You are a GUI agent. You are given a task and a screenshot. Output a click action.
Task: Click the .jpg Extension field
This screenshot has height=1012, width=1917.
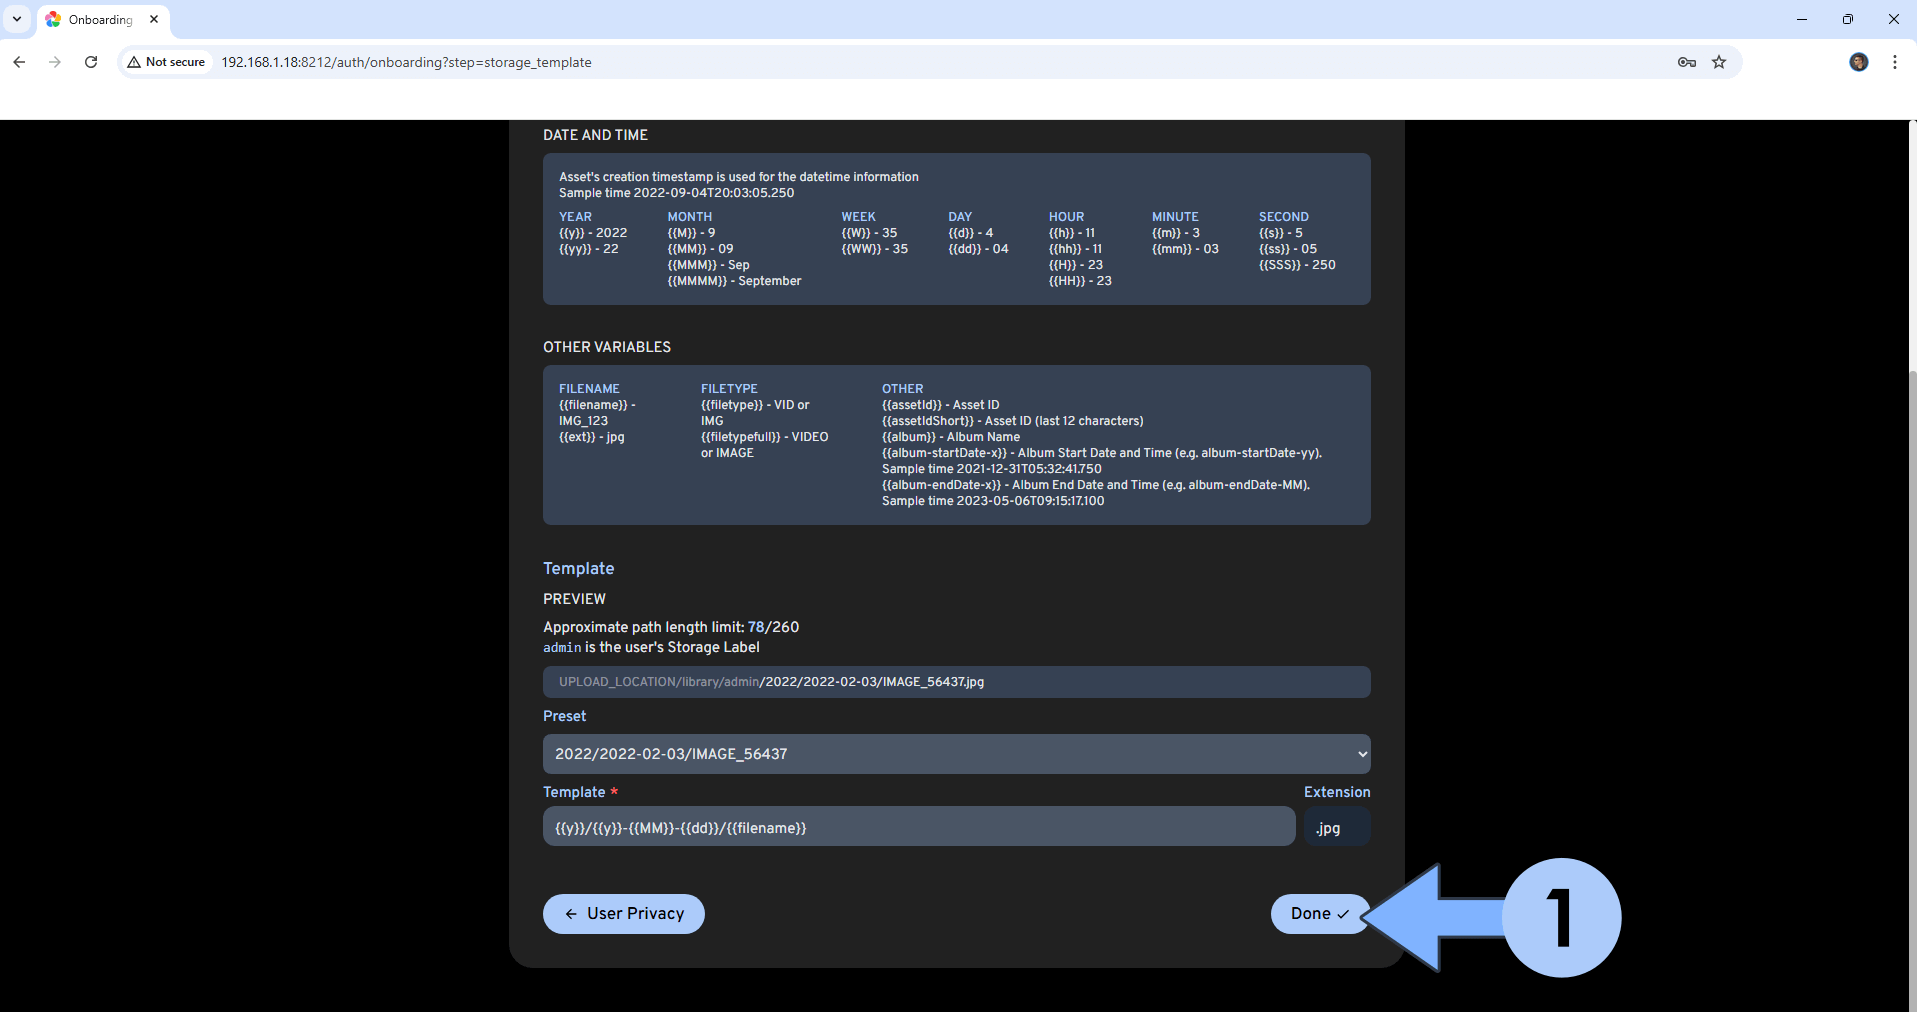point(1337,827)
